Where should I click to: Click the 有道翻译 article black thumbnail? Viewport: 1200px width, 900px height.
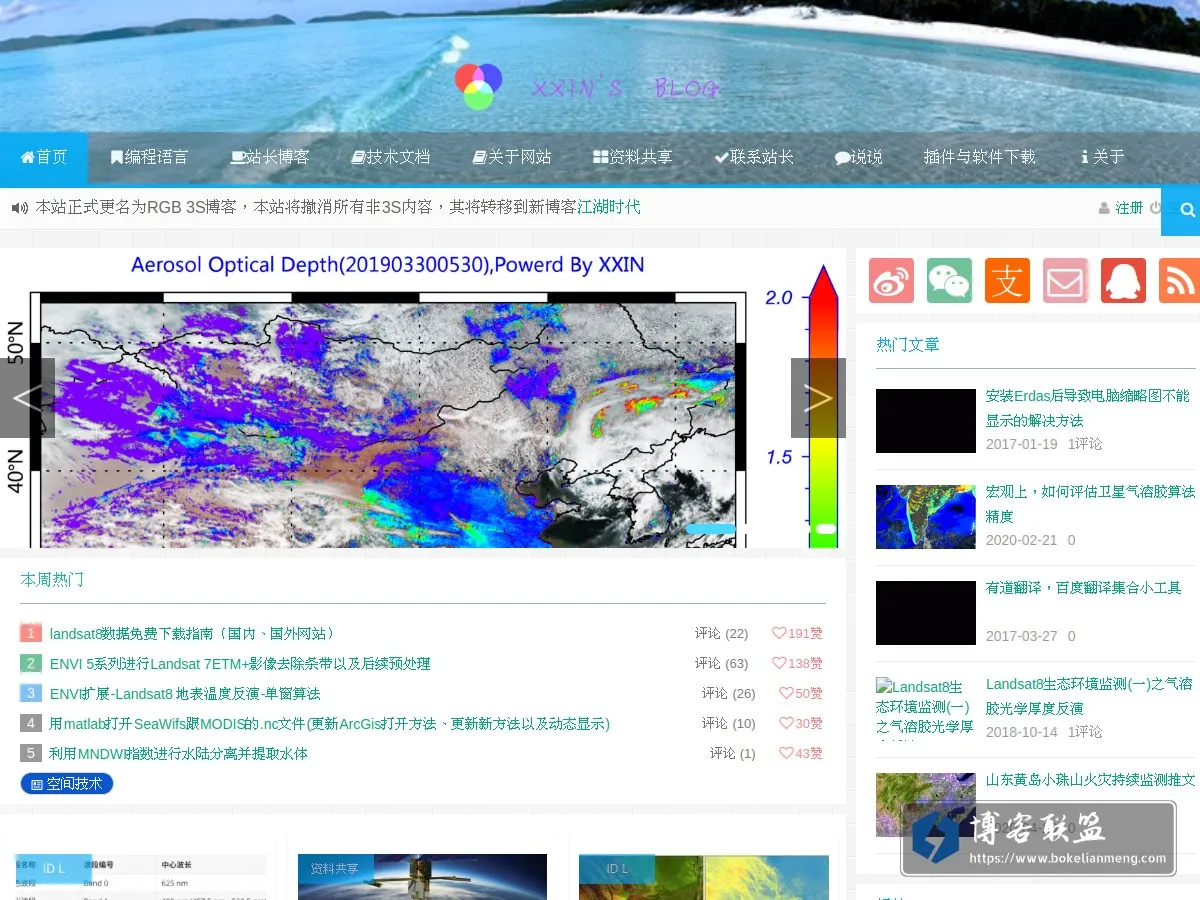(x=926, y=613)
